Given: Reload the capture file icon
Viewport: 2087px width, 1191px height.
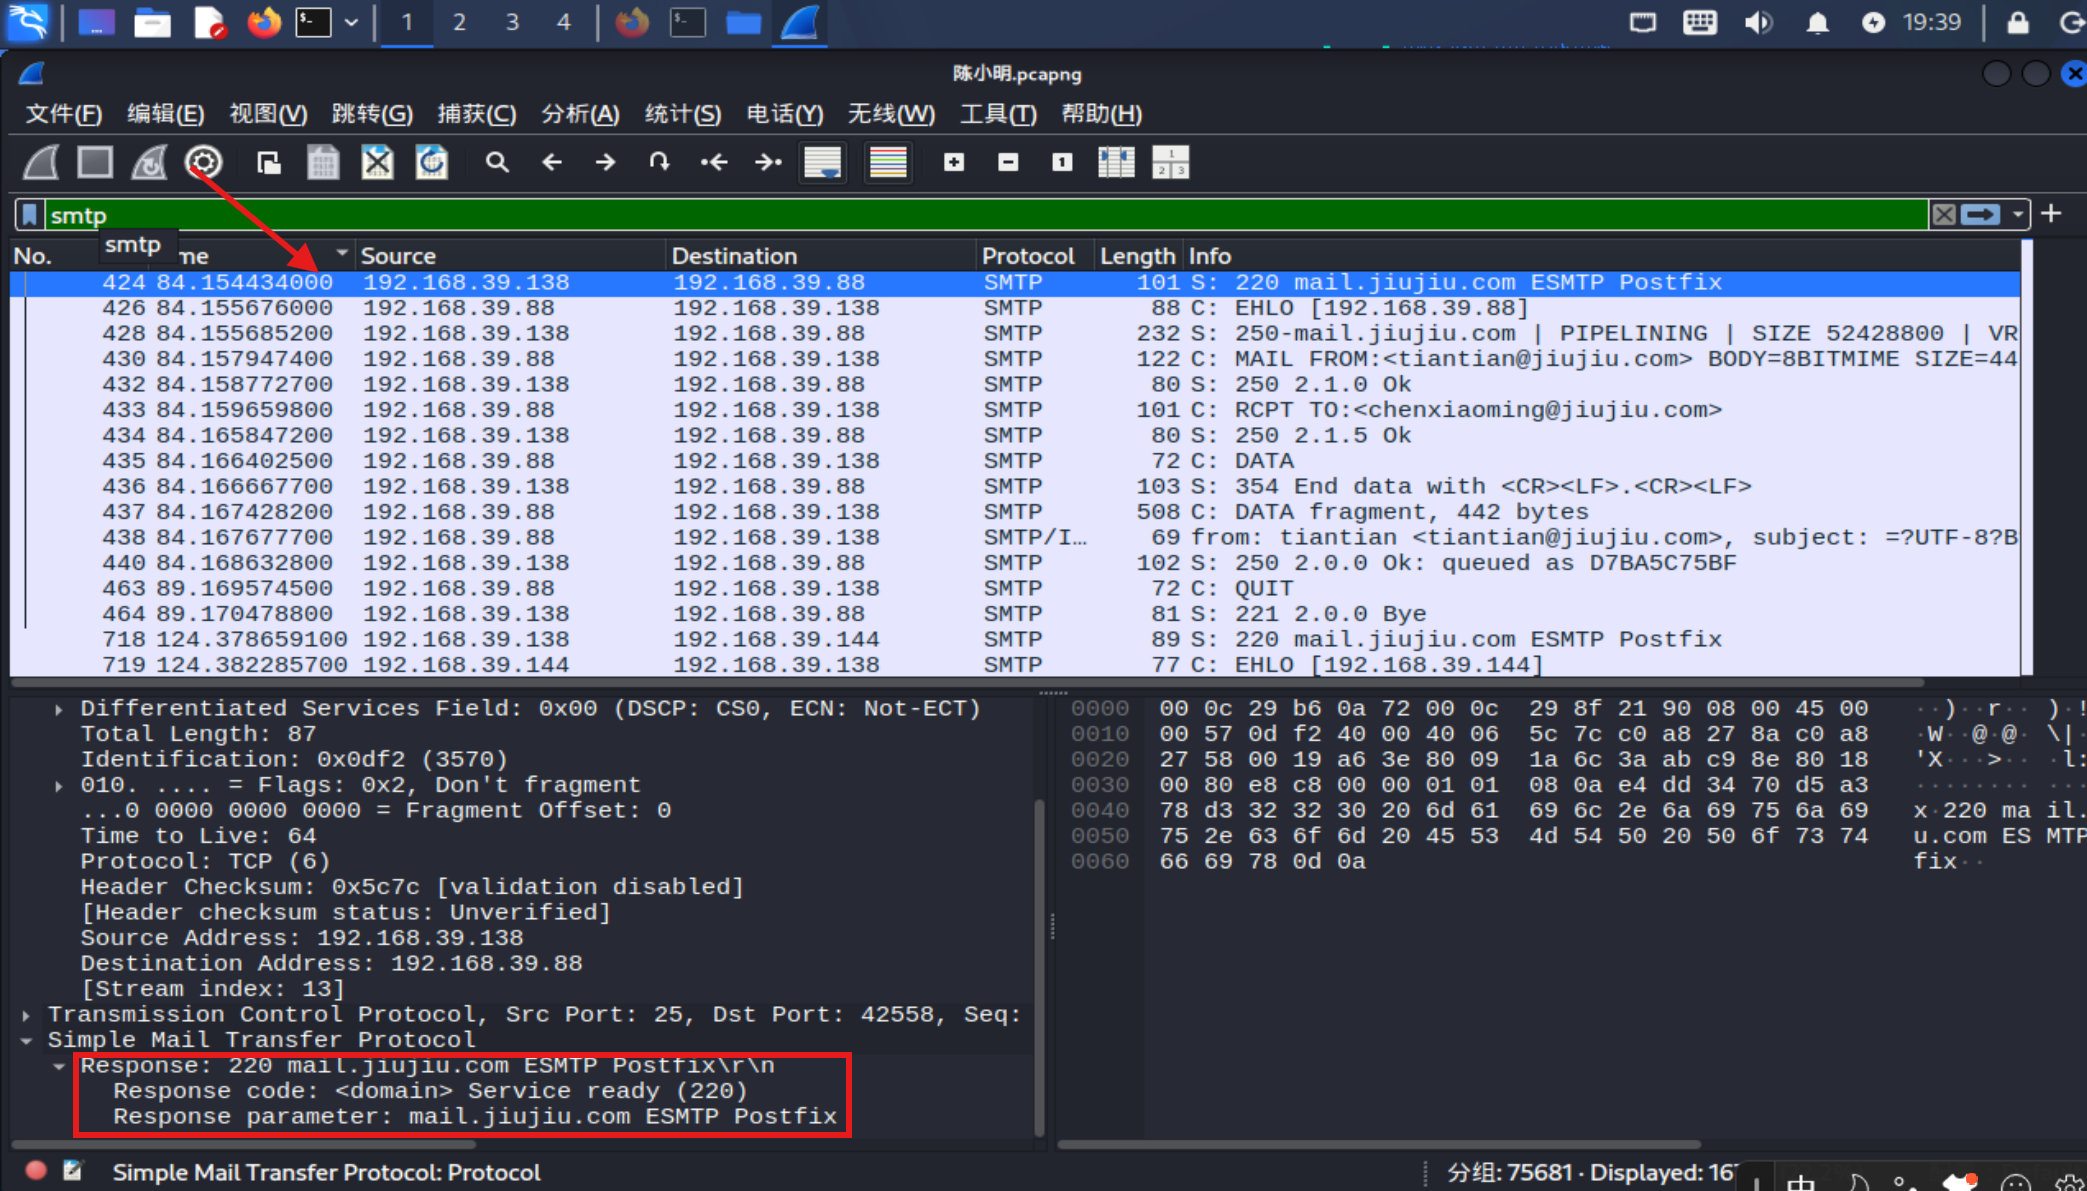Looking at the screenshot, I should (432, 162).
